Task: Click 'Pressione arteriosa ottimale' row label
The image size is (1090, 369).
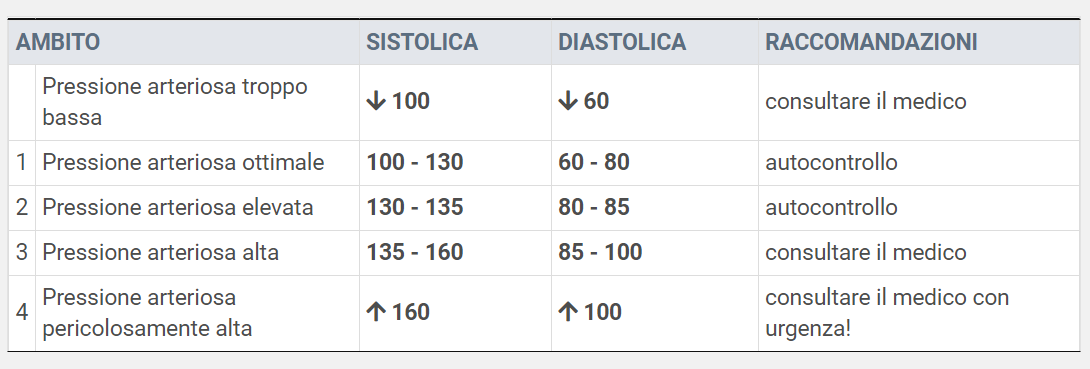Action: 183,163
